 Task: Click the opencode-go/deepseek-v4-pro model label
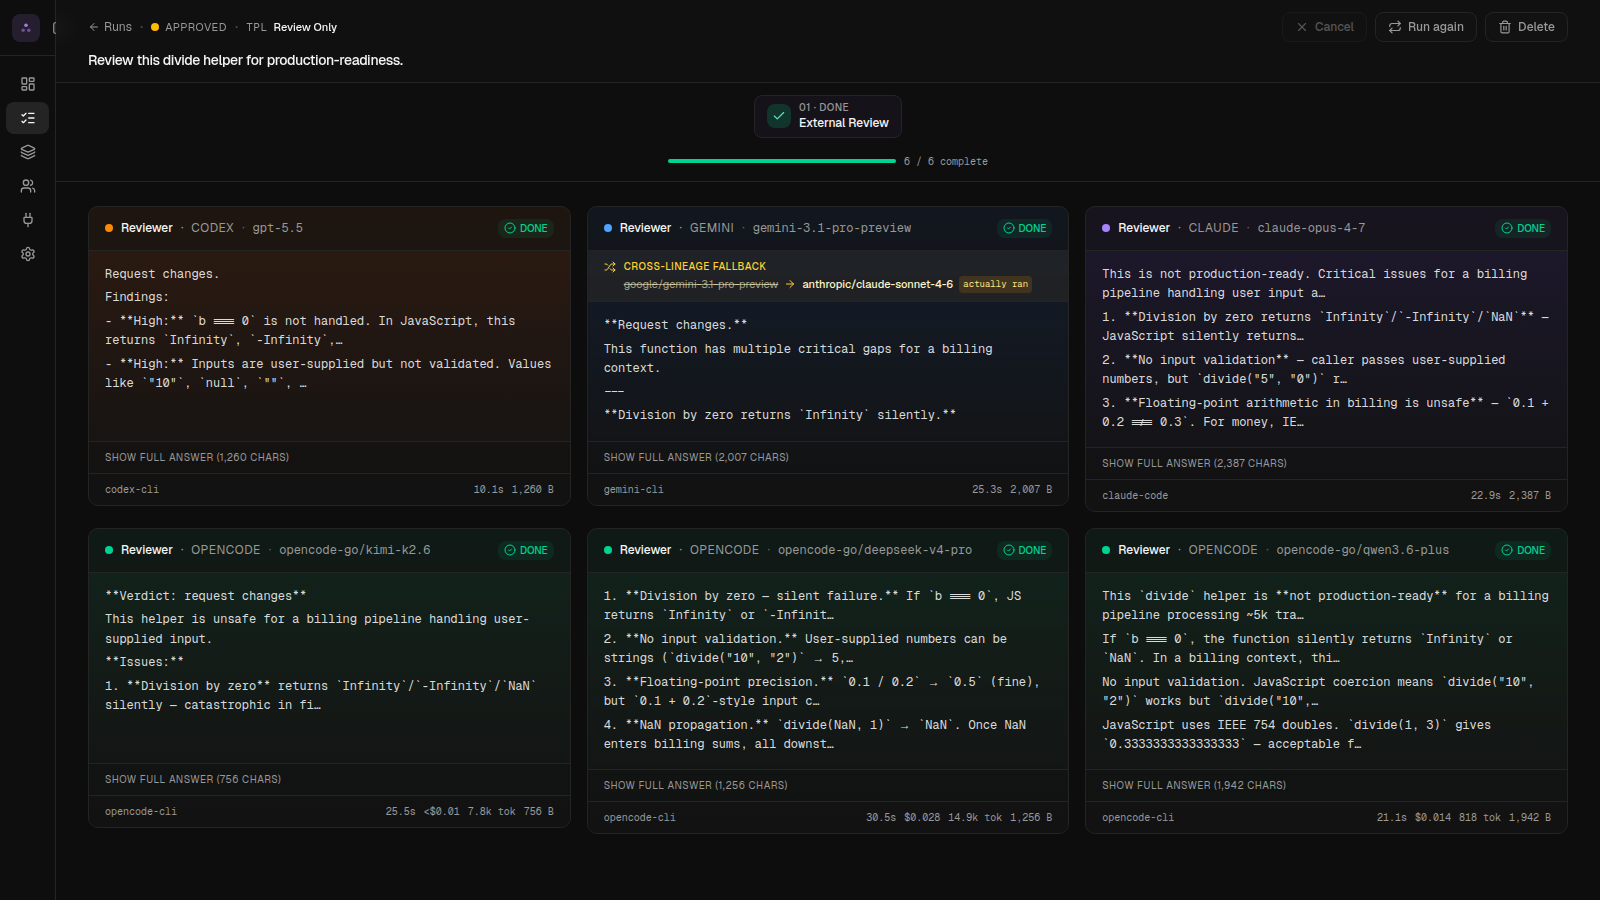(x=875, y=550)
